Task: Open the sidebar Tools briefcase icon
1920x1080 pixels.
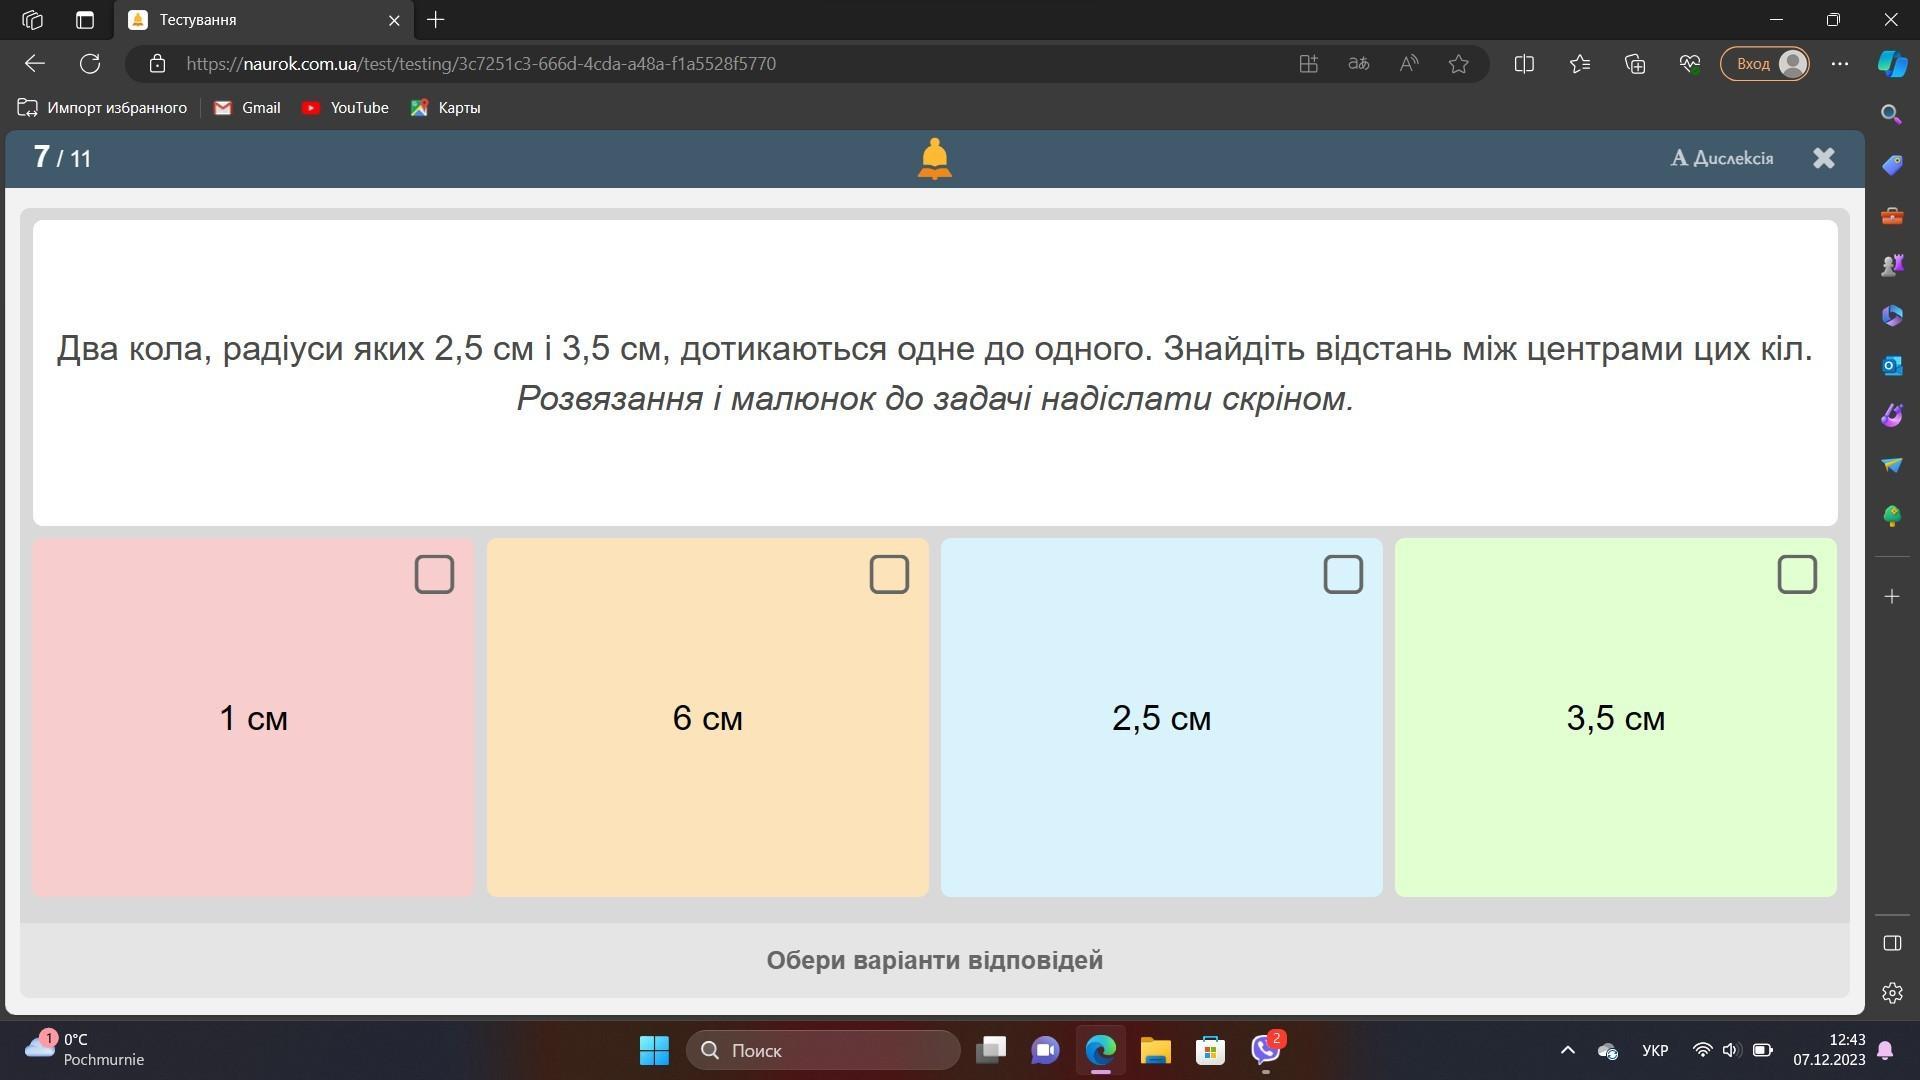Action: click(x=1892, y=216)
